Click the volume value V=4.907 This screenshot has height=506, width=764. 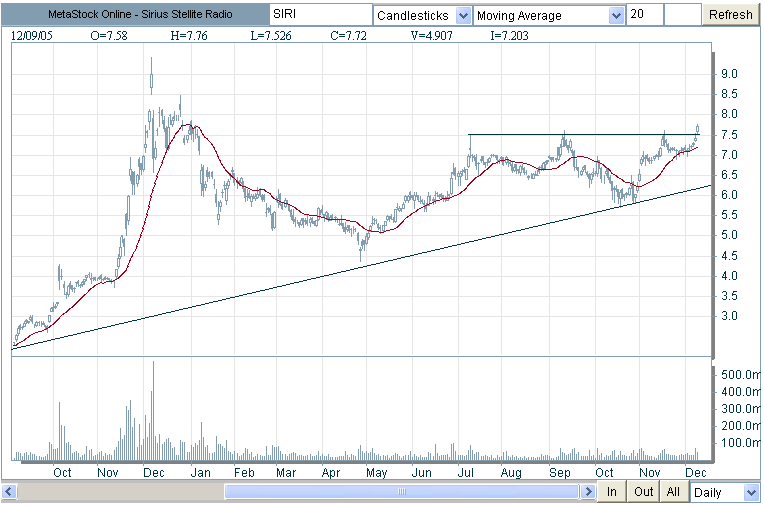432,36
